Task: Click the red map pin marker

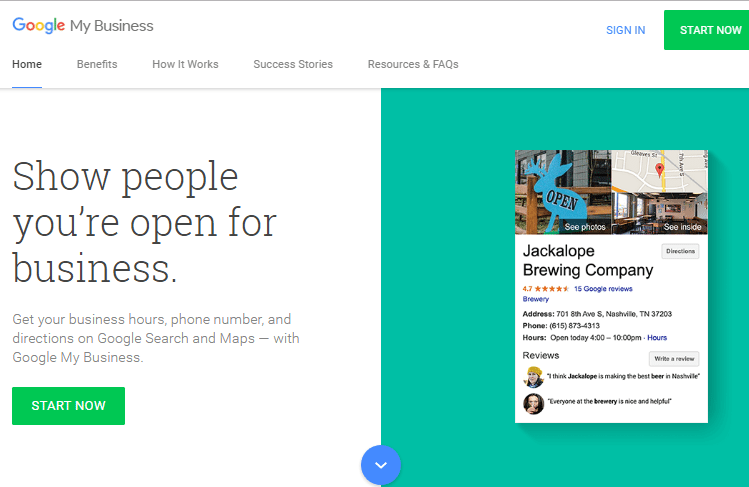Action: click(659, 170)
